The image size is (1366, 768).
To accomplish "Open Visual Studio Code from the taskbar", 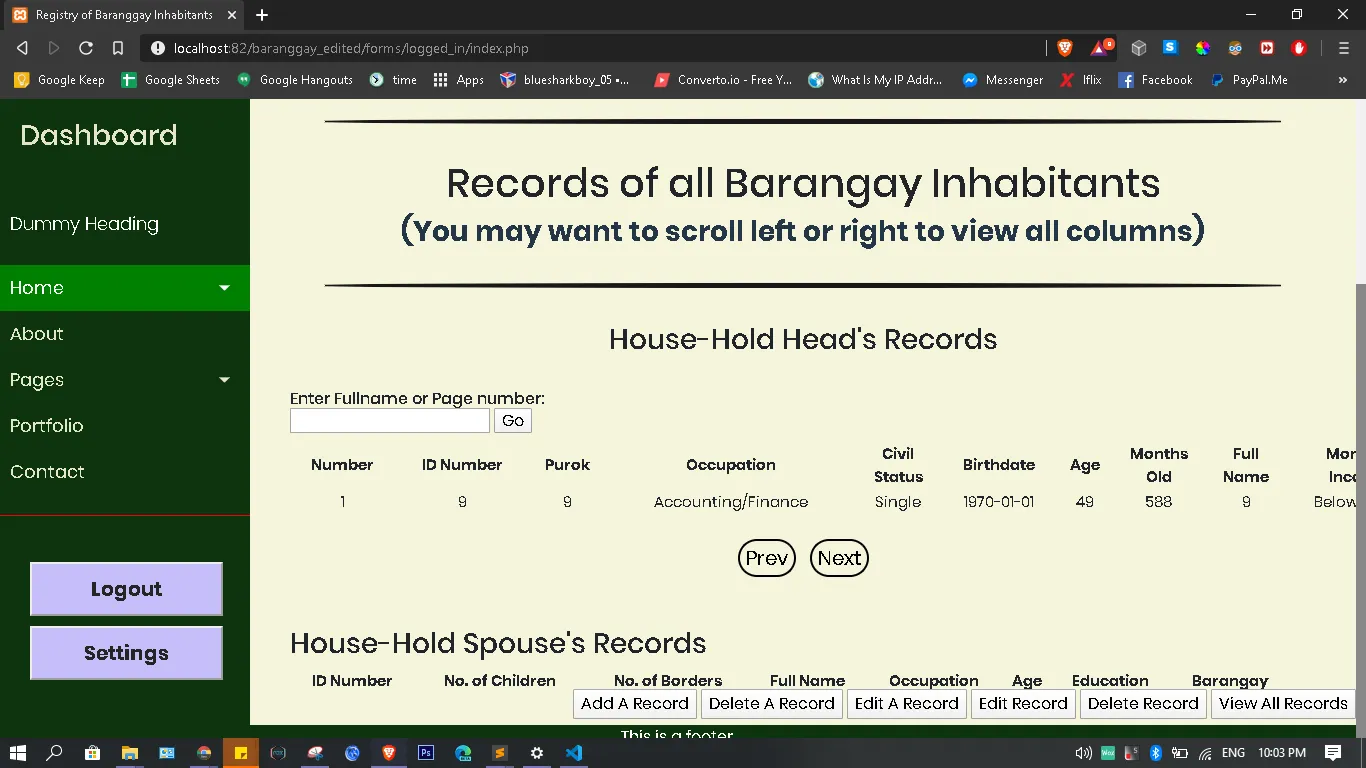I will pyautogui.click(x=574, y=753).
